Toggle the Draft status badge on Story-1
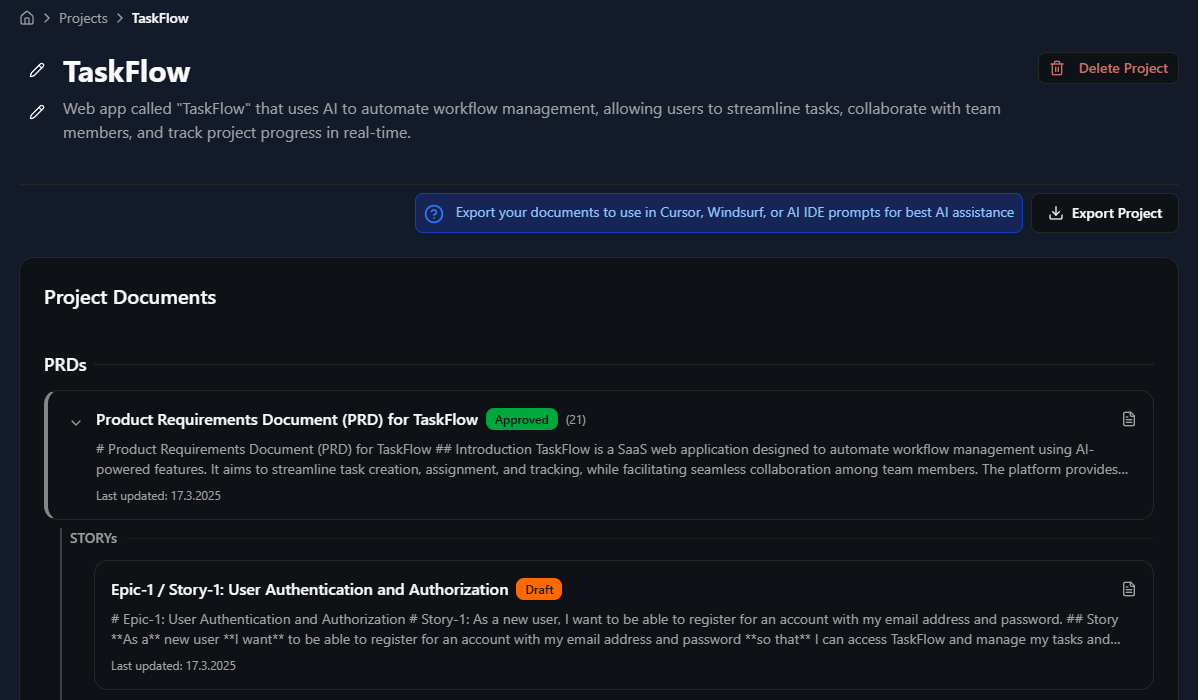 pos(539,589)
